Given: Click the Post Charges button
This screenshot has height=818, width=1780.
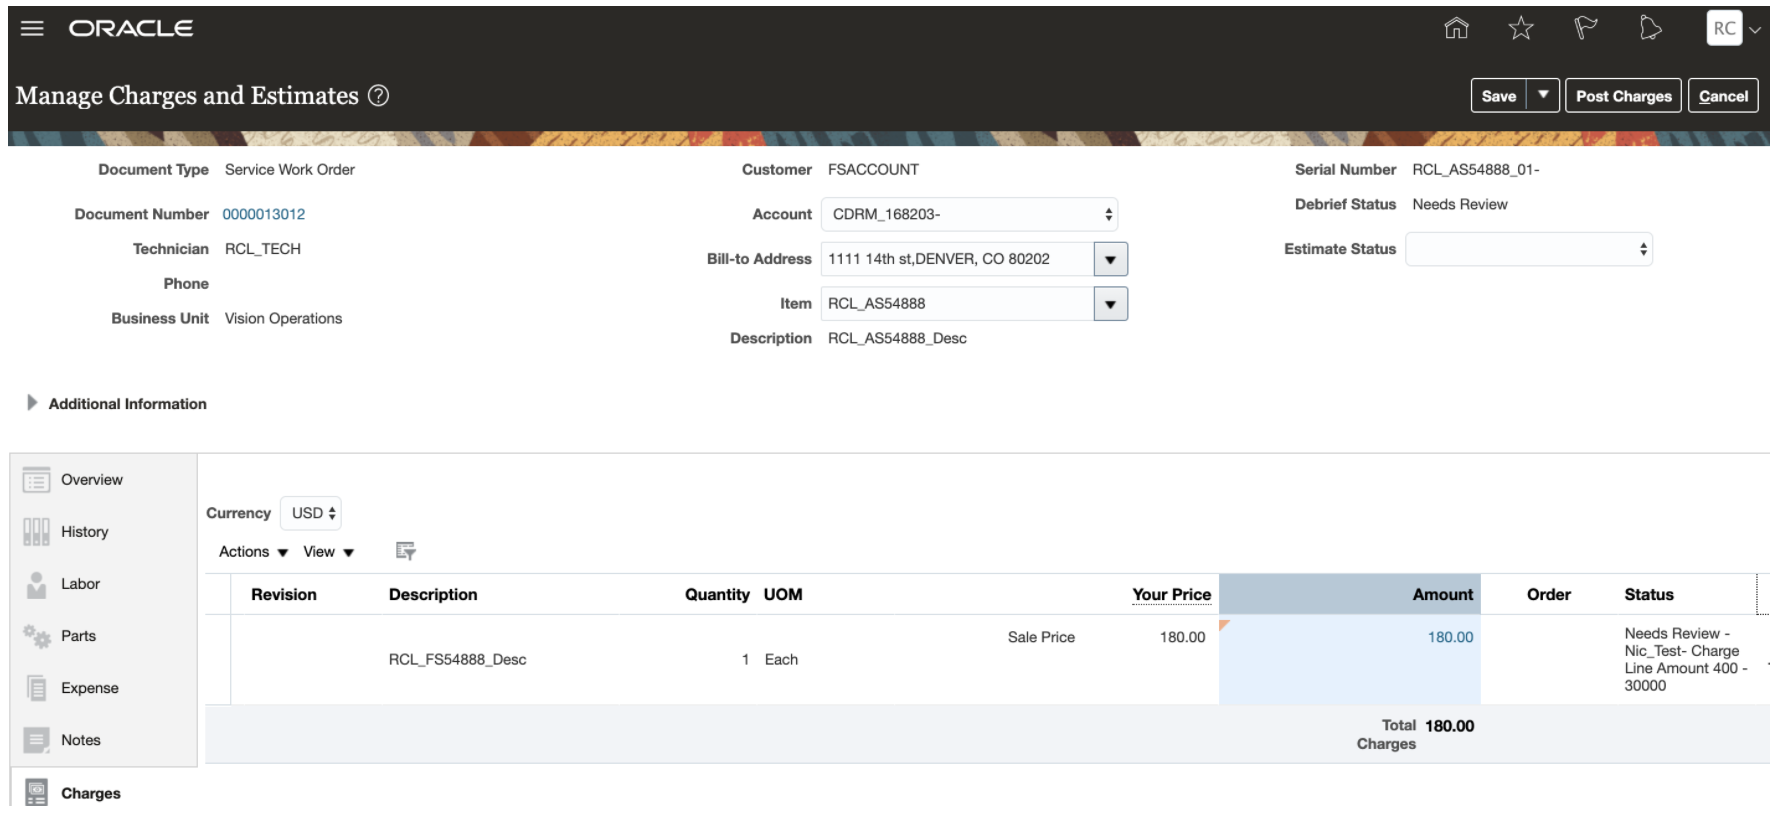Looking at the screenshot, I should pos(1623,95).
